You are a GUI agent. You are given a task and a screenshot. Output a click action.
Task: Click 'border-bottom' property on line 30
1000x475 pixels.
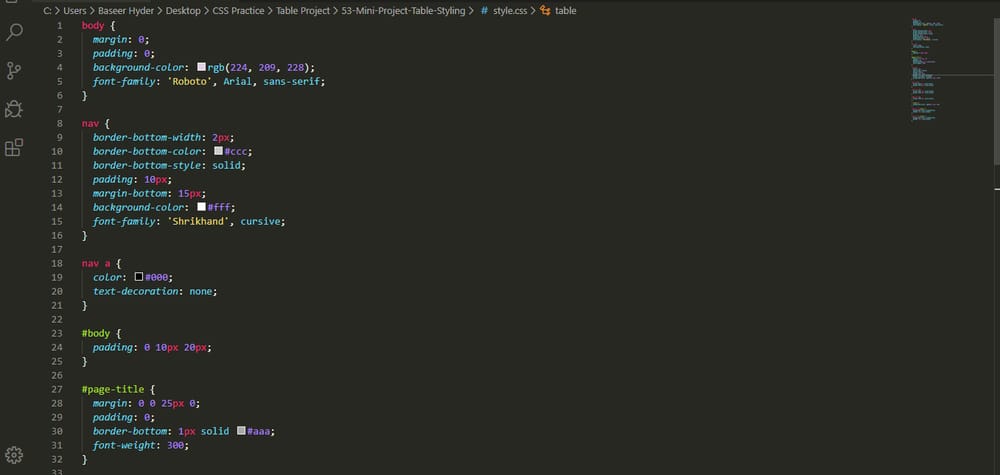[x=131, y=431]
